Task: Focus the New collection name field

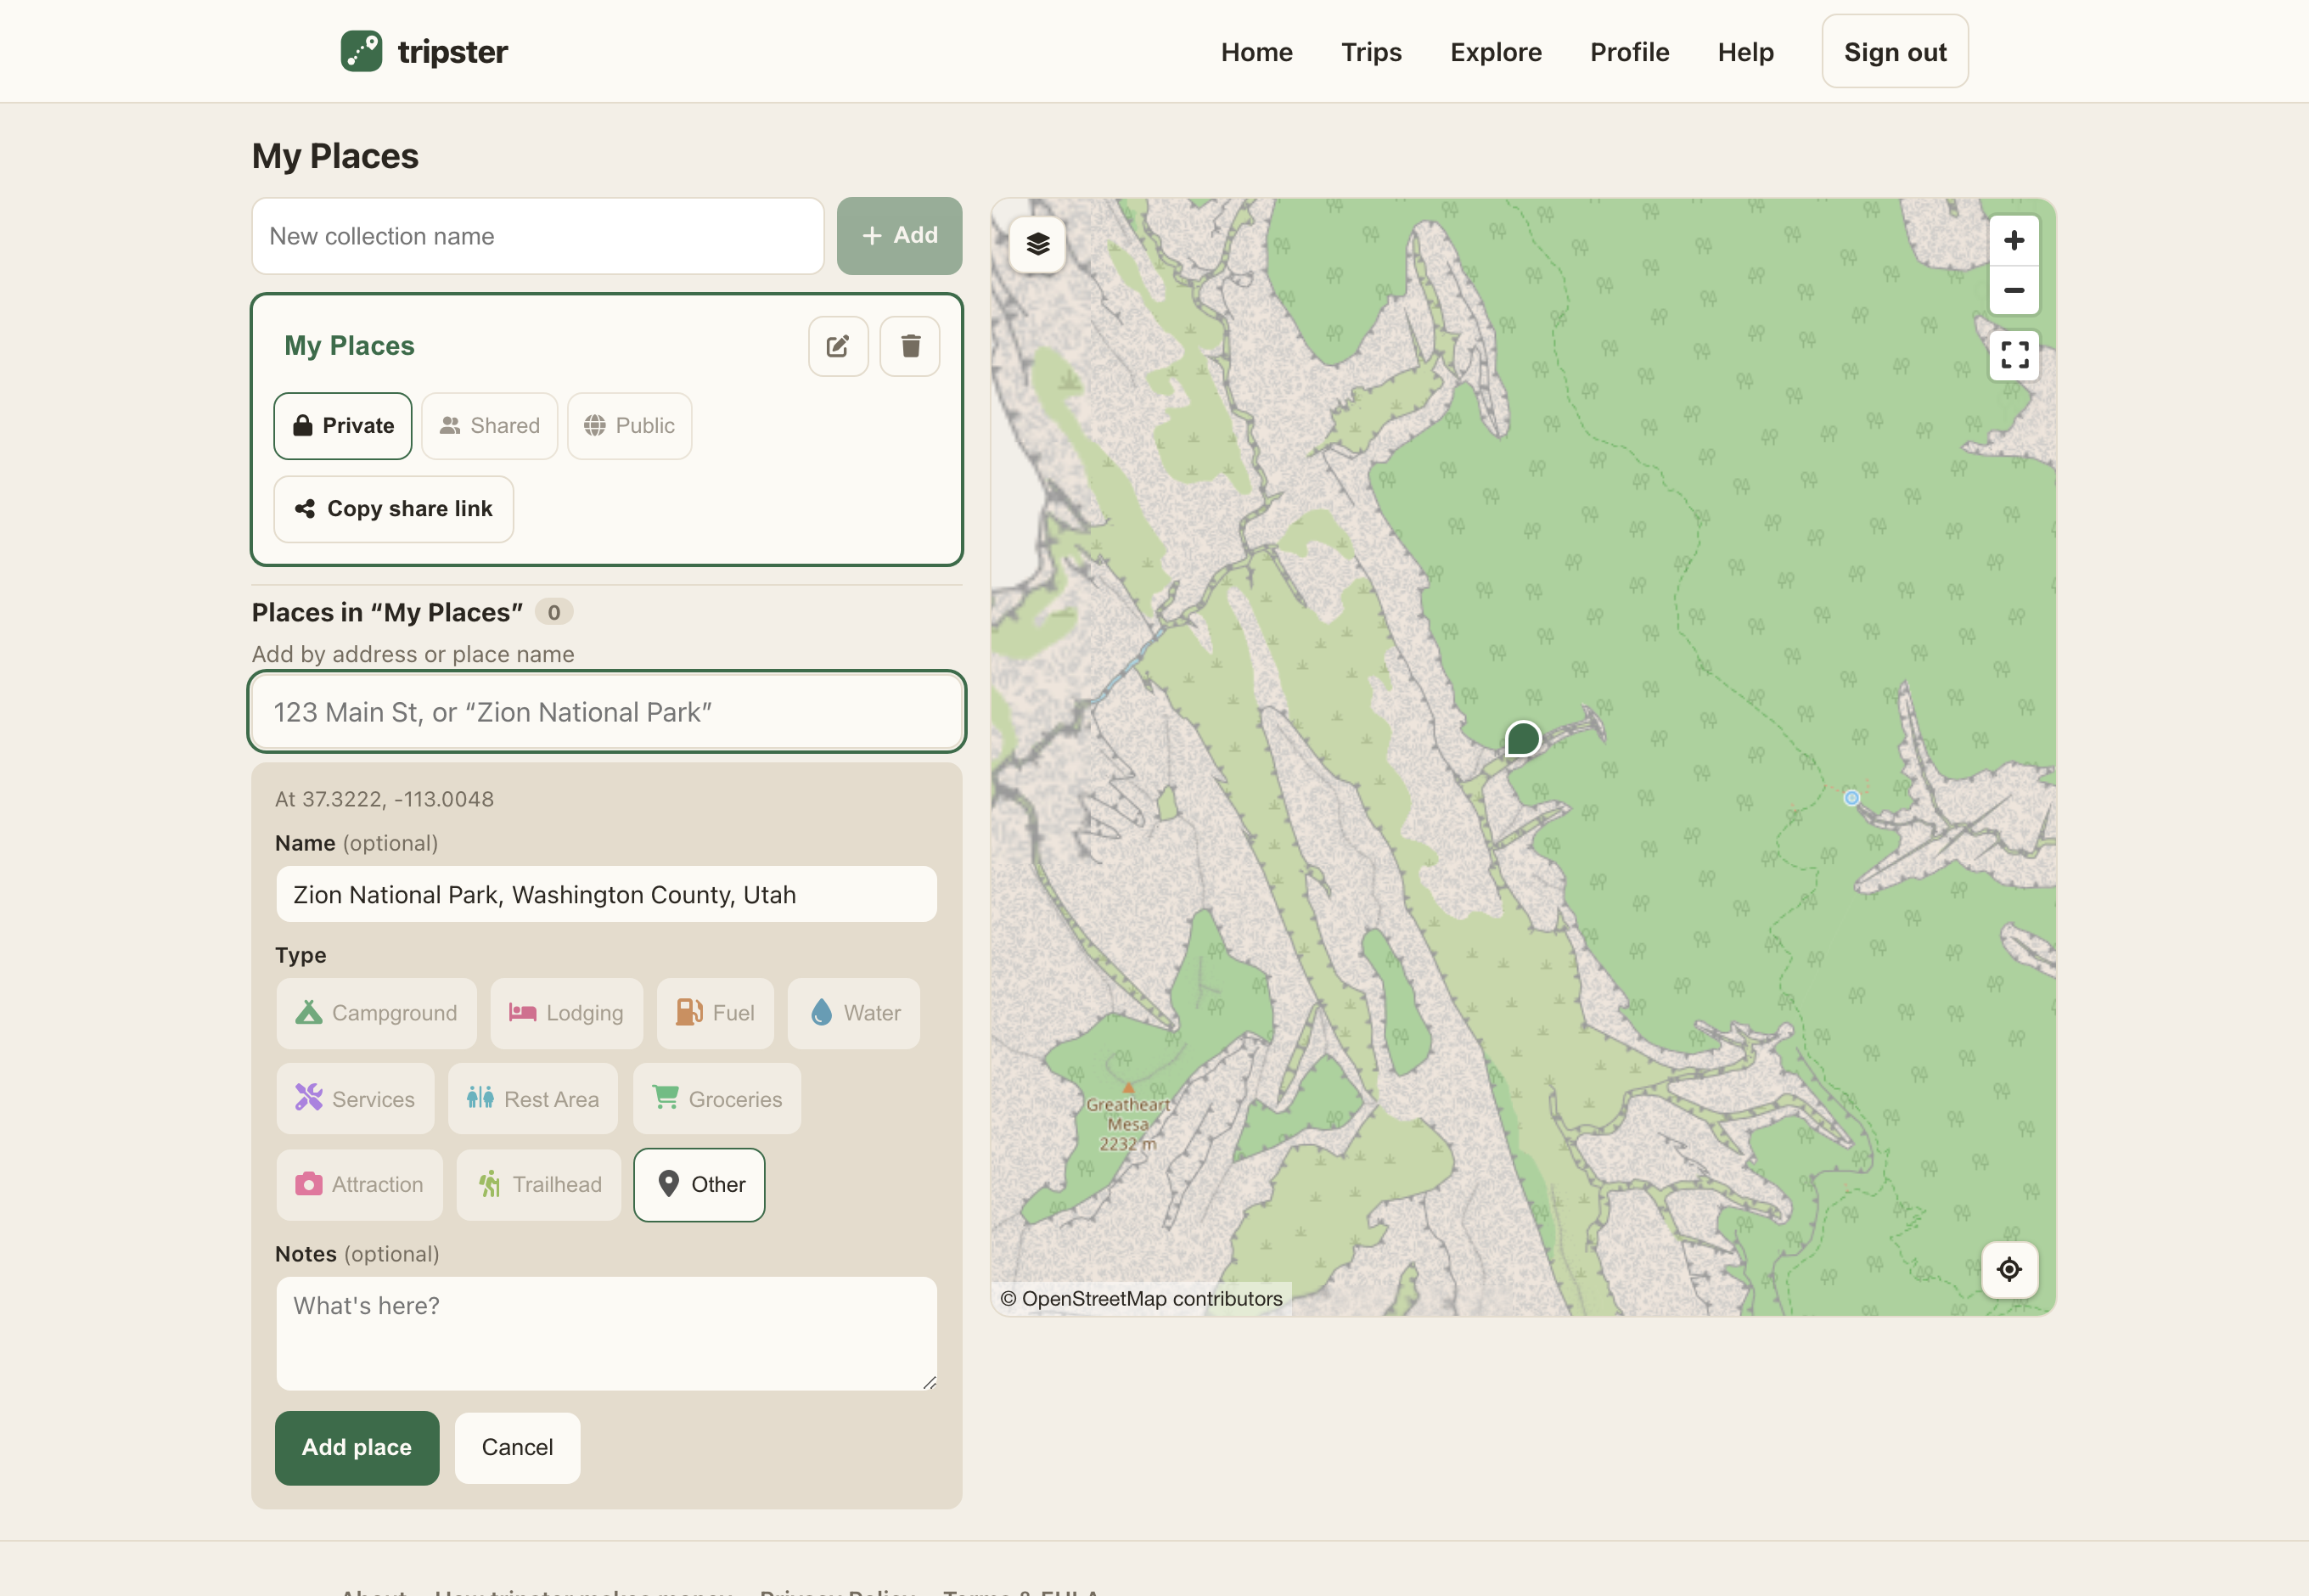Action: pos(538,236)
